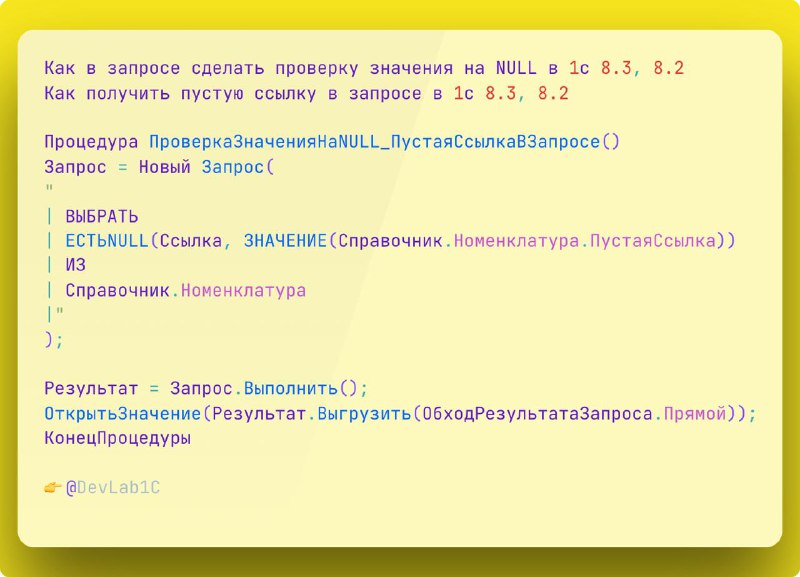Select the ВЫБРАТЬ keyword in the query
800x577 pixels.
[x=102, y=216]
